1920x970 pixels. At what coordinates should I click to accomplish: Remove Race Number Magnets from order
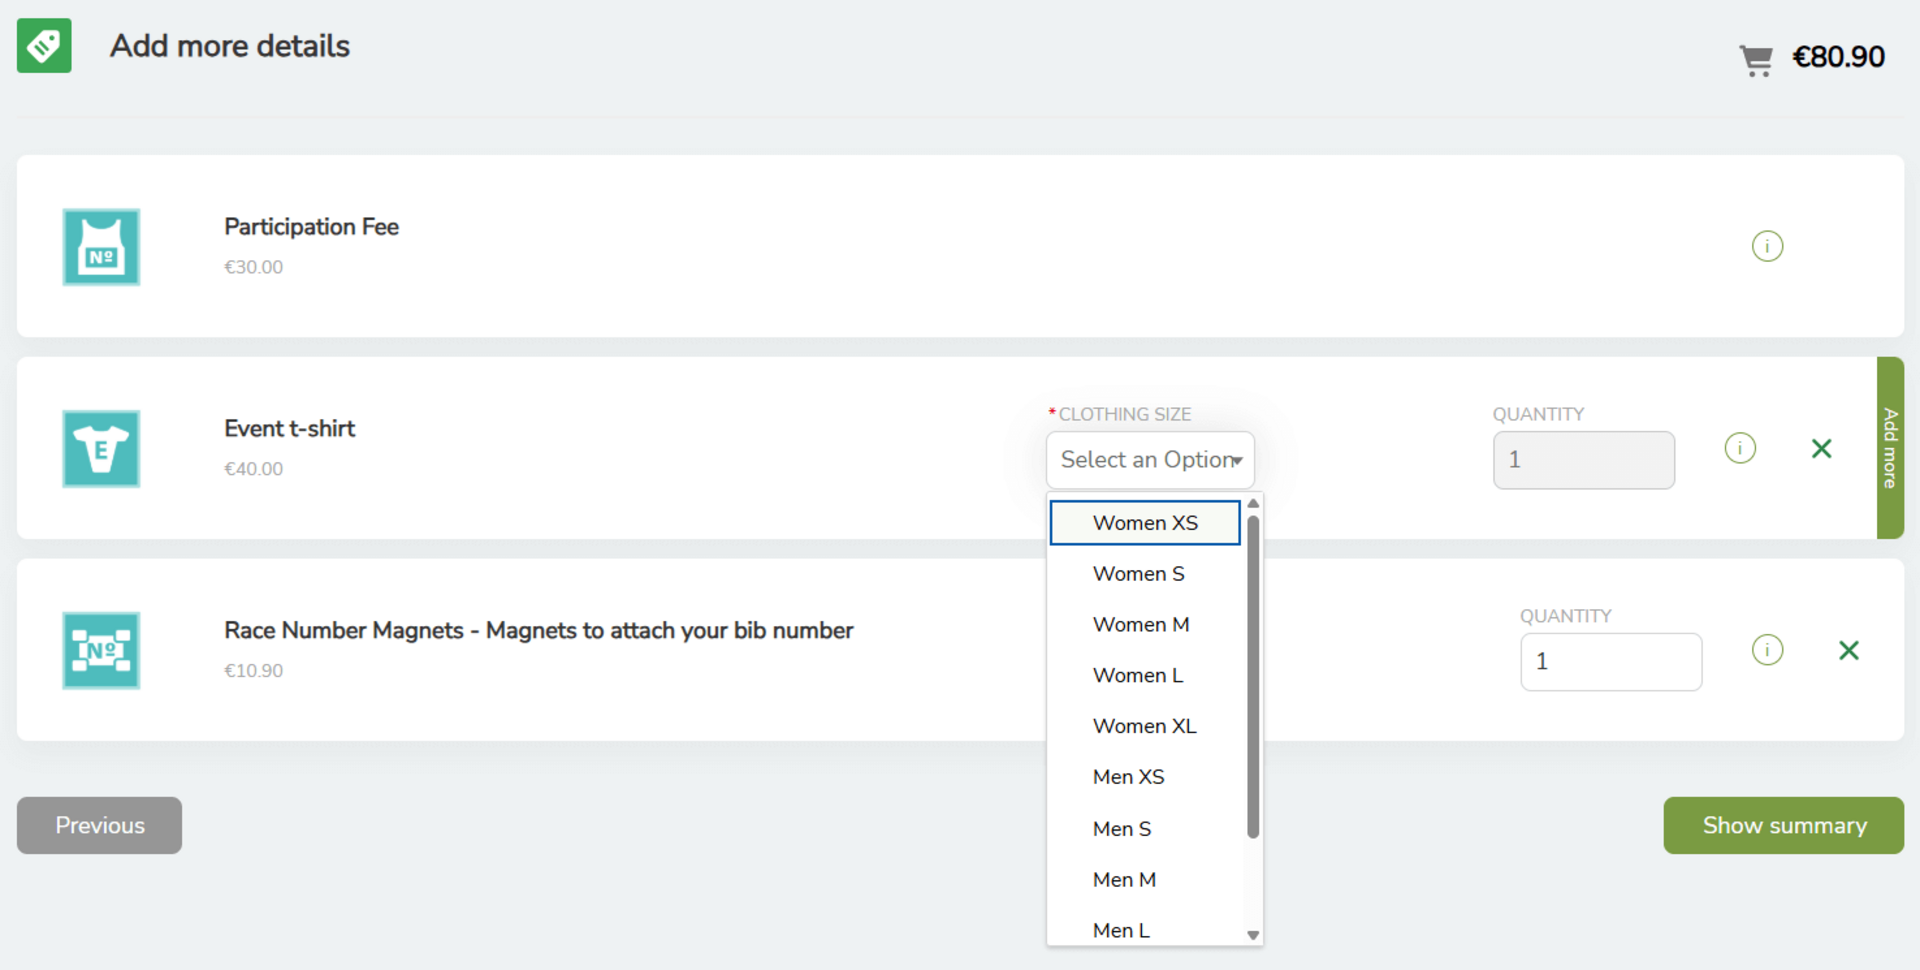coord(1848,651)
